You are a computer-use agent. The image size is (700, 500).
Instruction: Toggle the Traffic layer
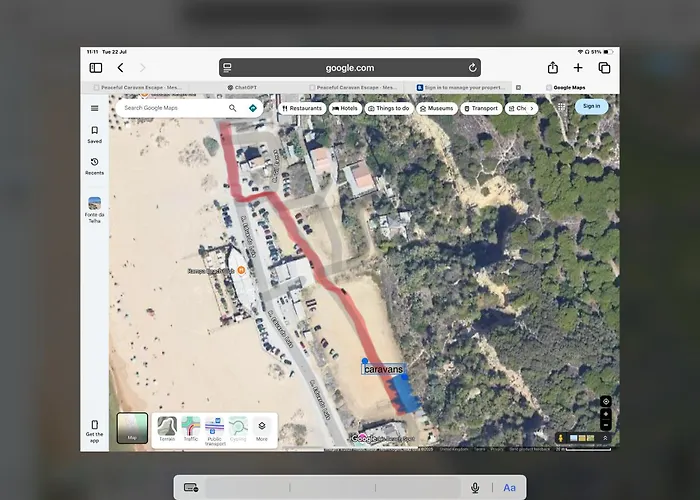point(190,428)
